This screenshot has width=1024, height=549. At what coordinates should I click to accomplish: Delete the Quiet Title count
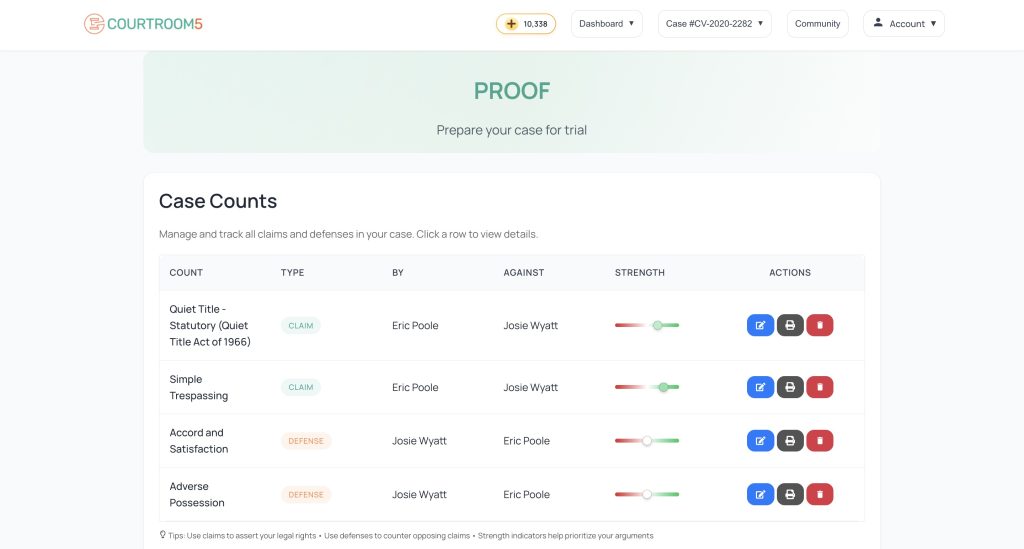(820, 325)
